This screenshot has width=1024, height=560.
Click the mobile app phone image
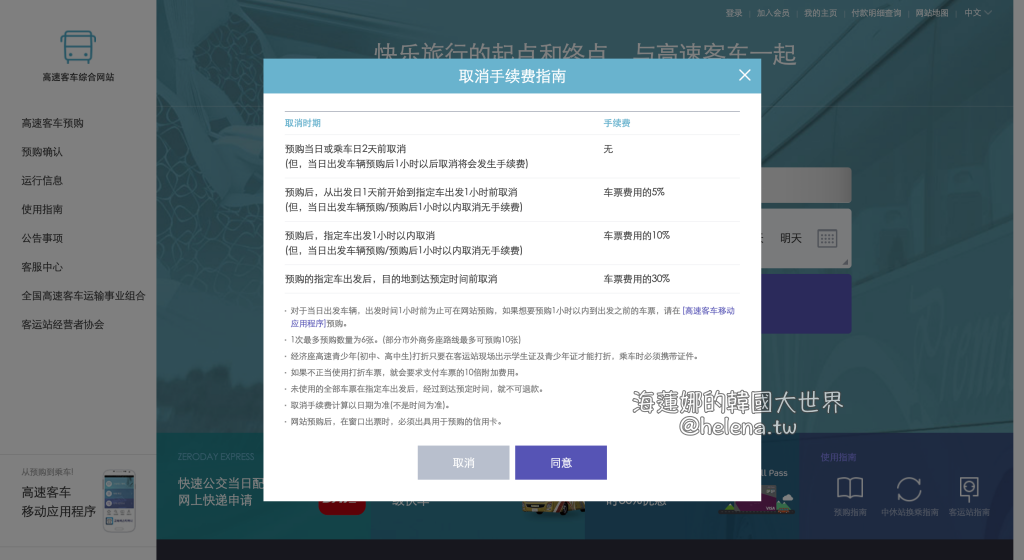pos(118,501)
